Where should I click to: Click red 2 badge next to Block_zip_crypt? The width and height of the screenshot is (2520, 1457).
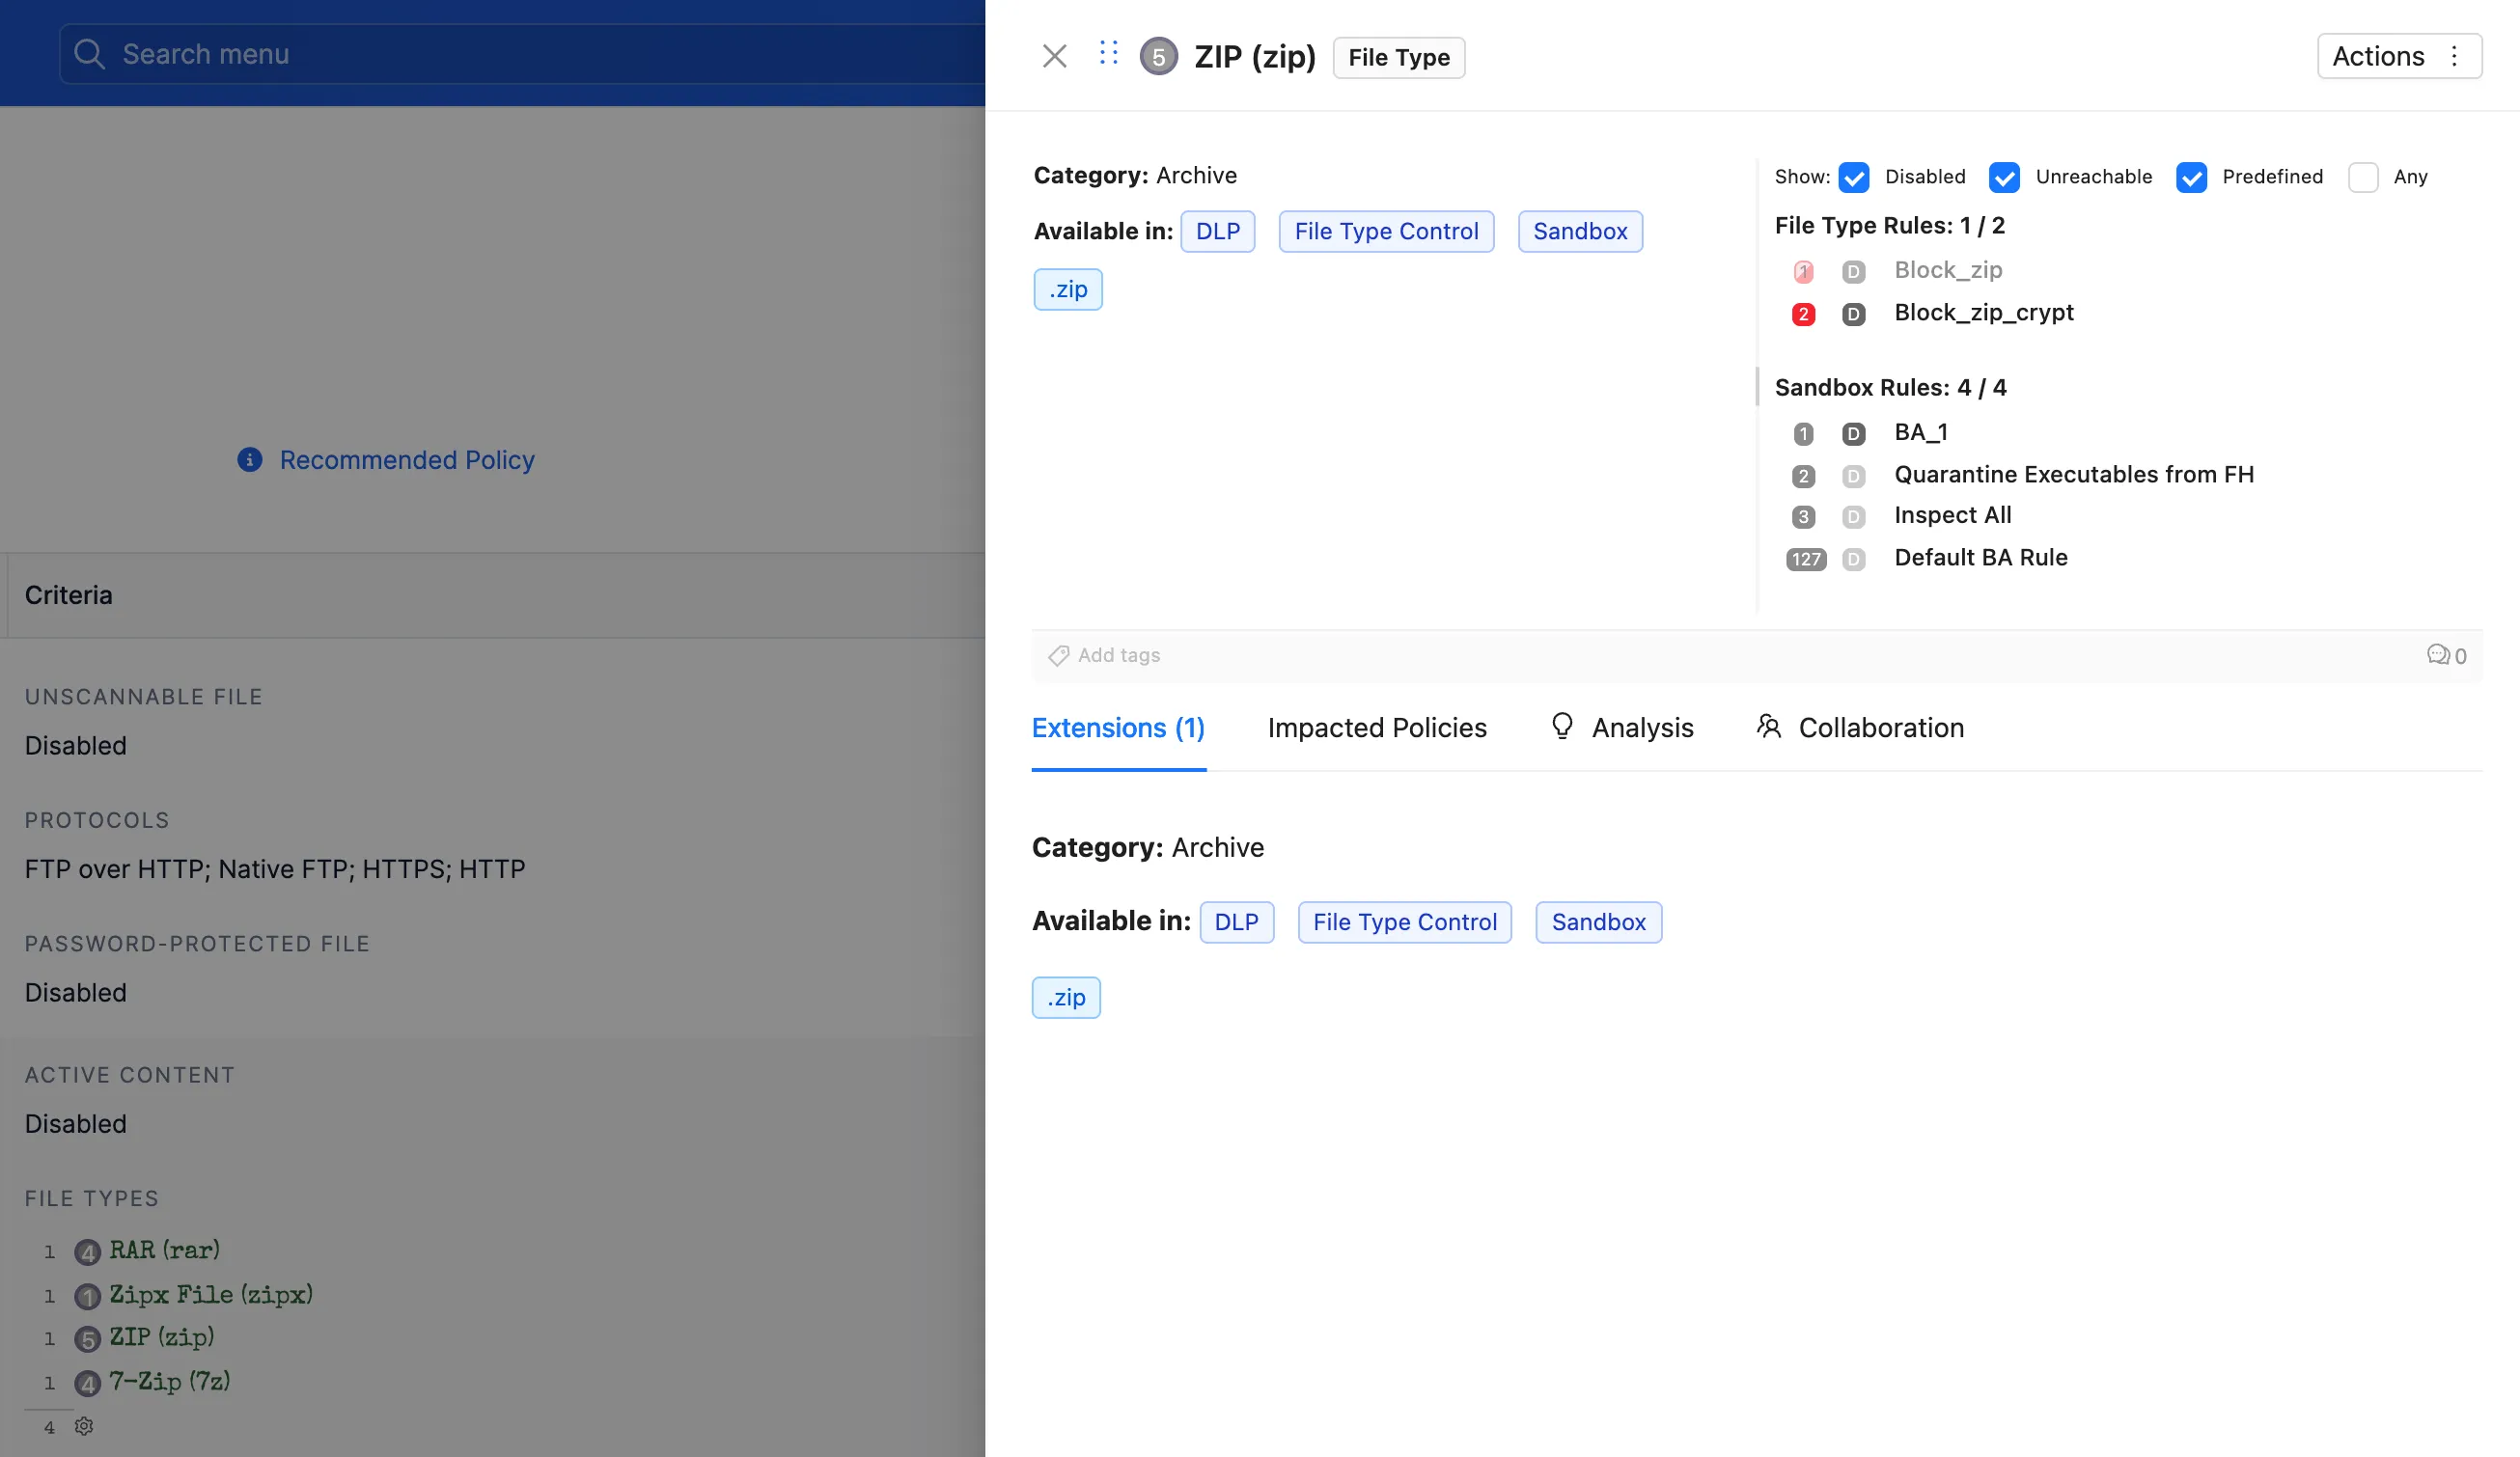click(1803, 314)
